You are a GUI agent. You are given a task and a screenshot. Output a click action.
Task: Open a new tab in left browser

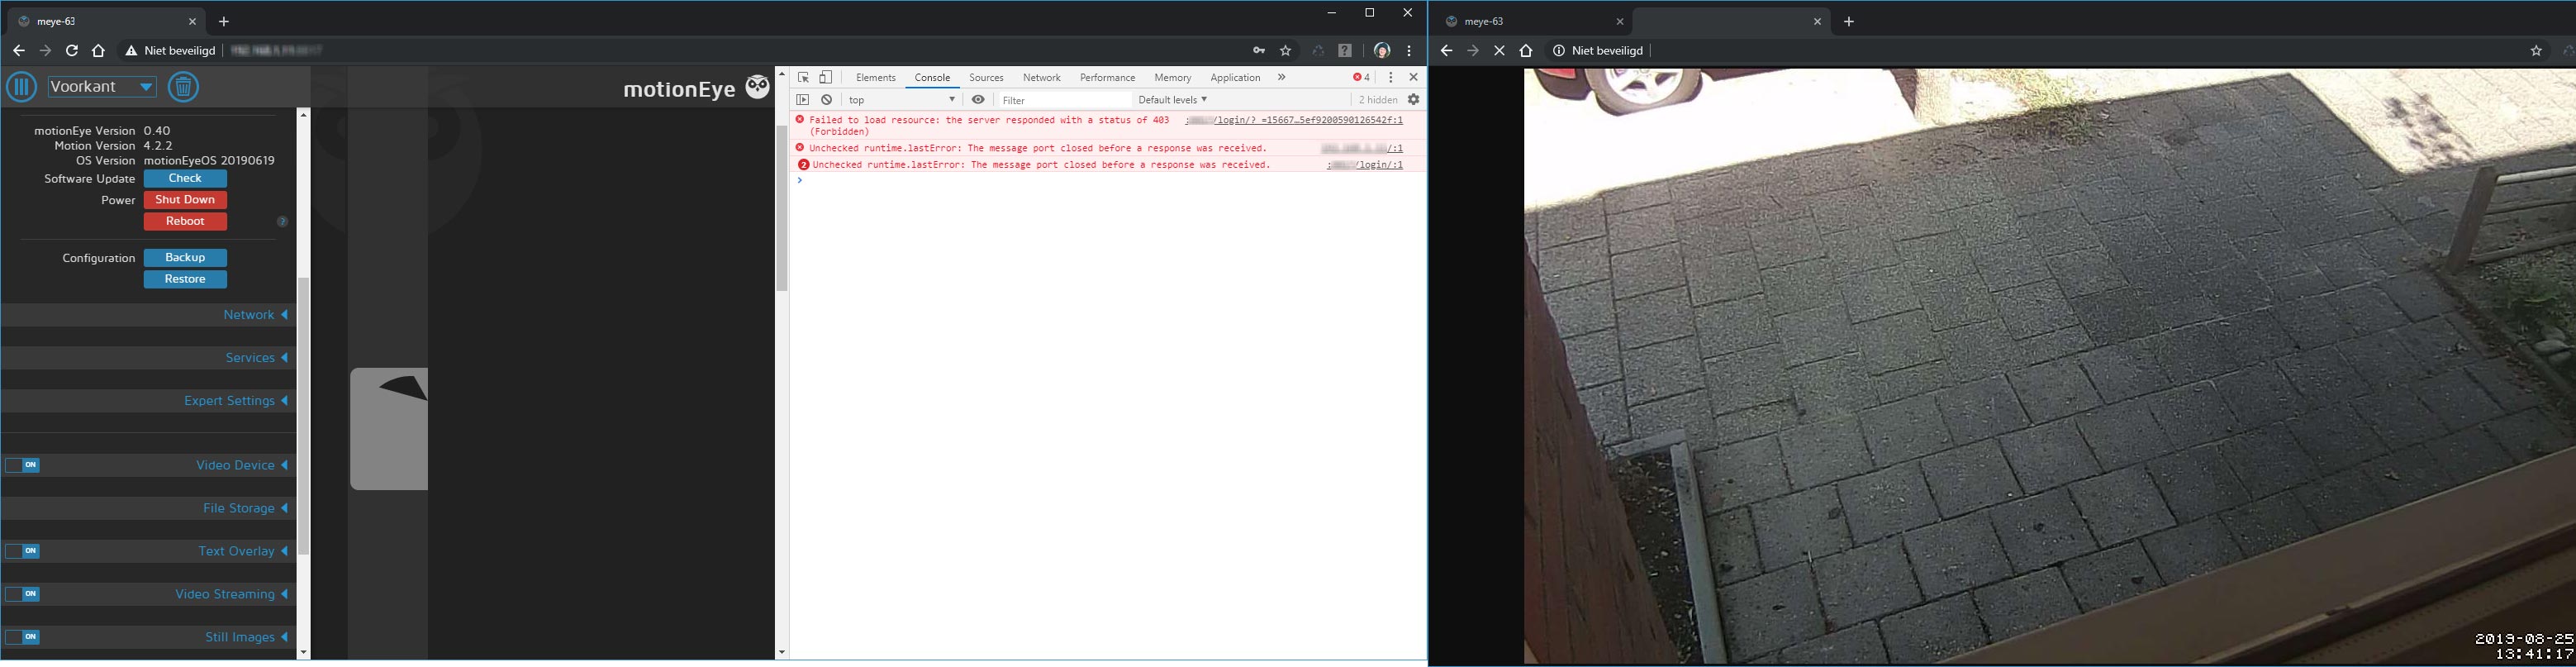coord(224,21)
